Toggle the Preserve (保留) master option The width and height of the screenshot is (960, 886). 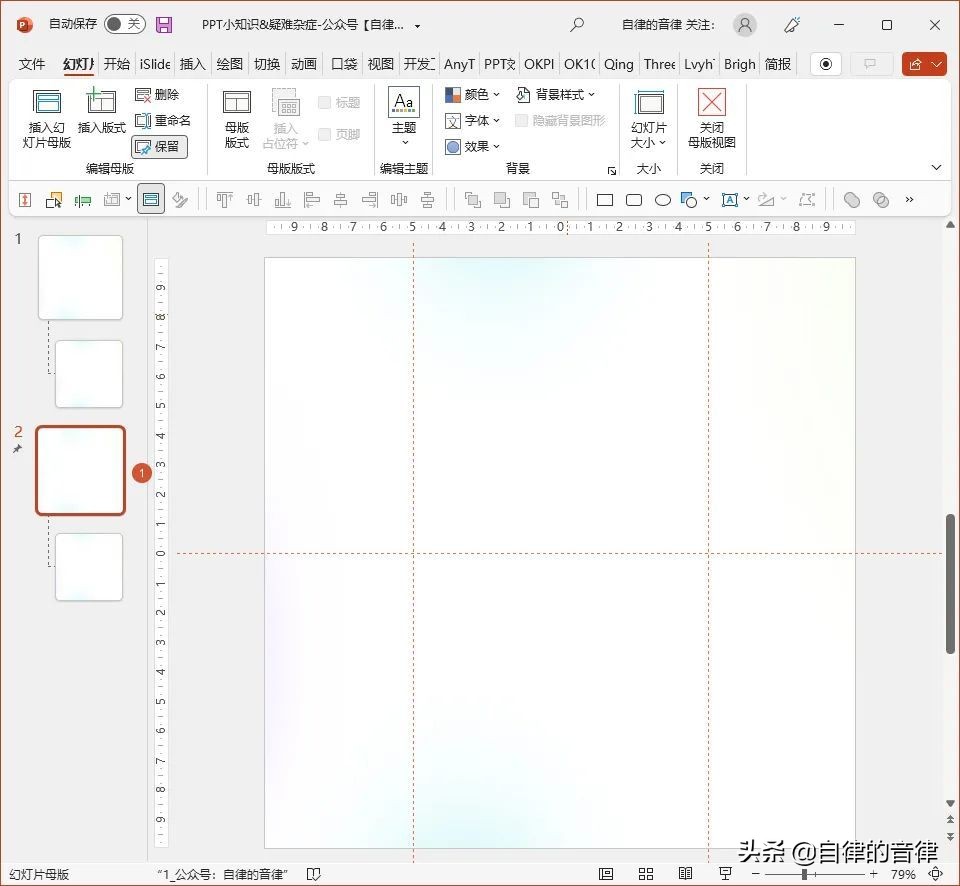[158, 146]
